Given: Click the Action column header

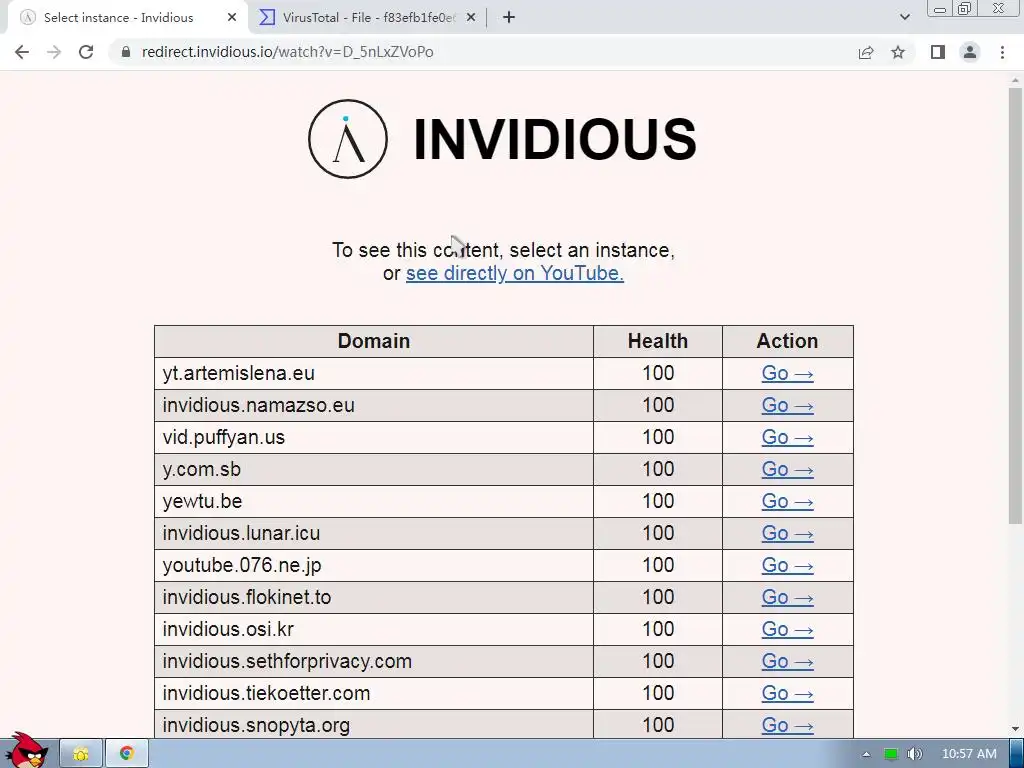Looking at the screenshot, I should click(x=788, y=341).
